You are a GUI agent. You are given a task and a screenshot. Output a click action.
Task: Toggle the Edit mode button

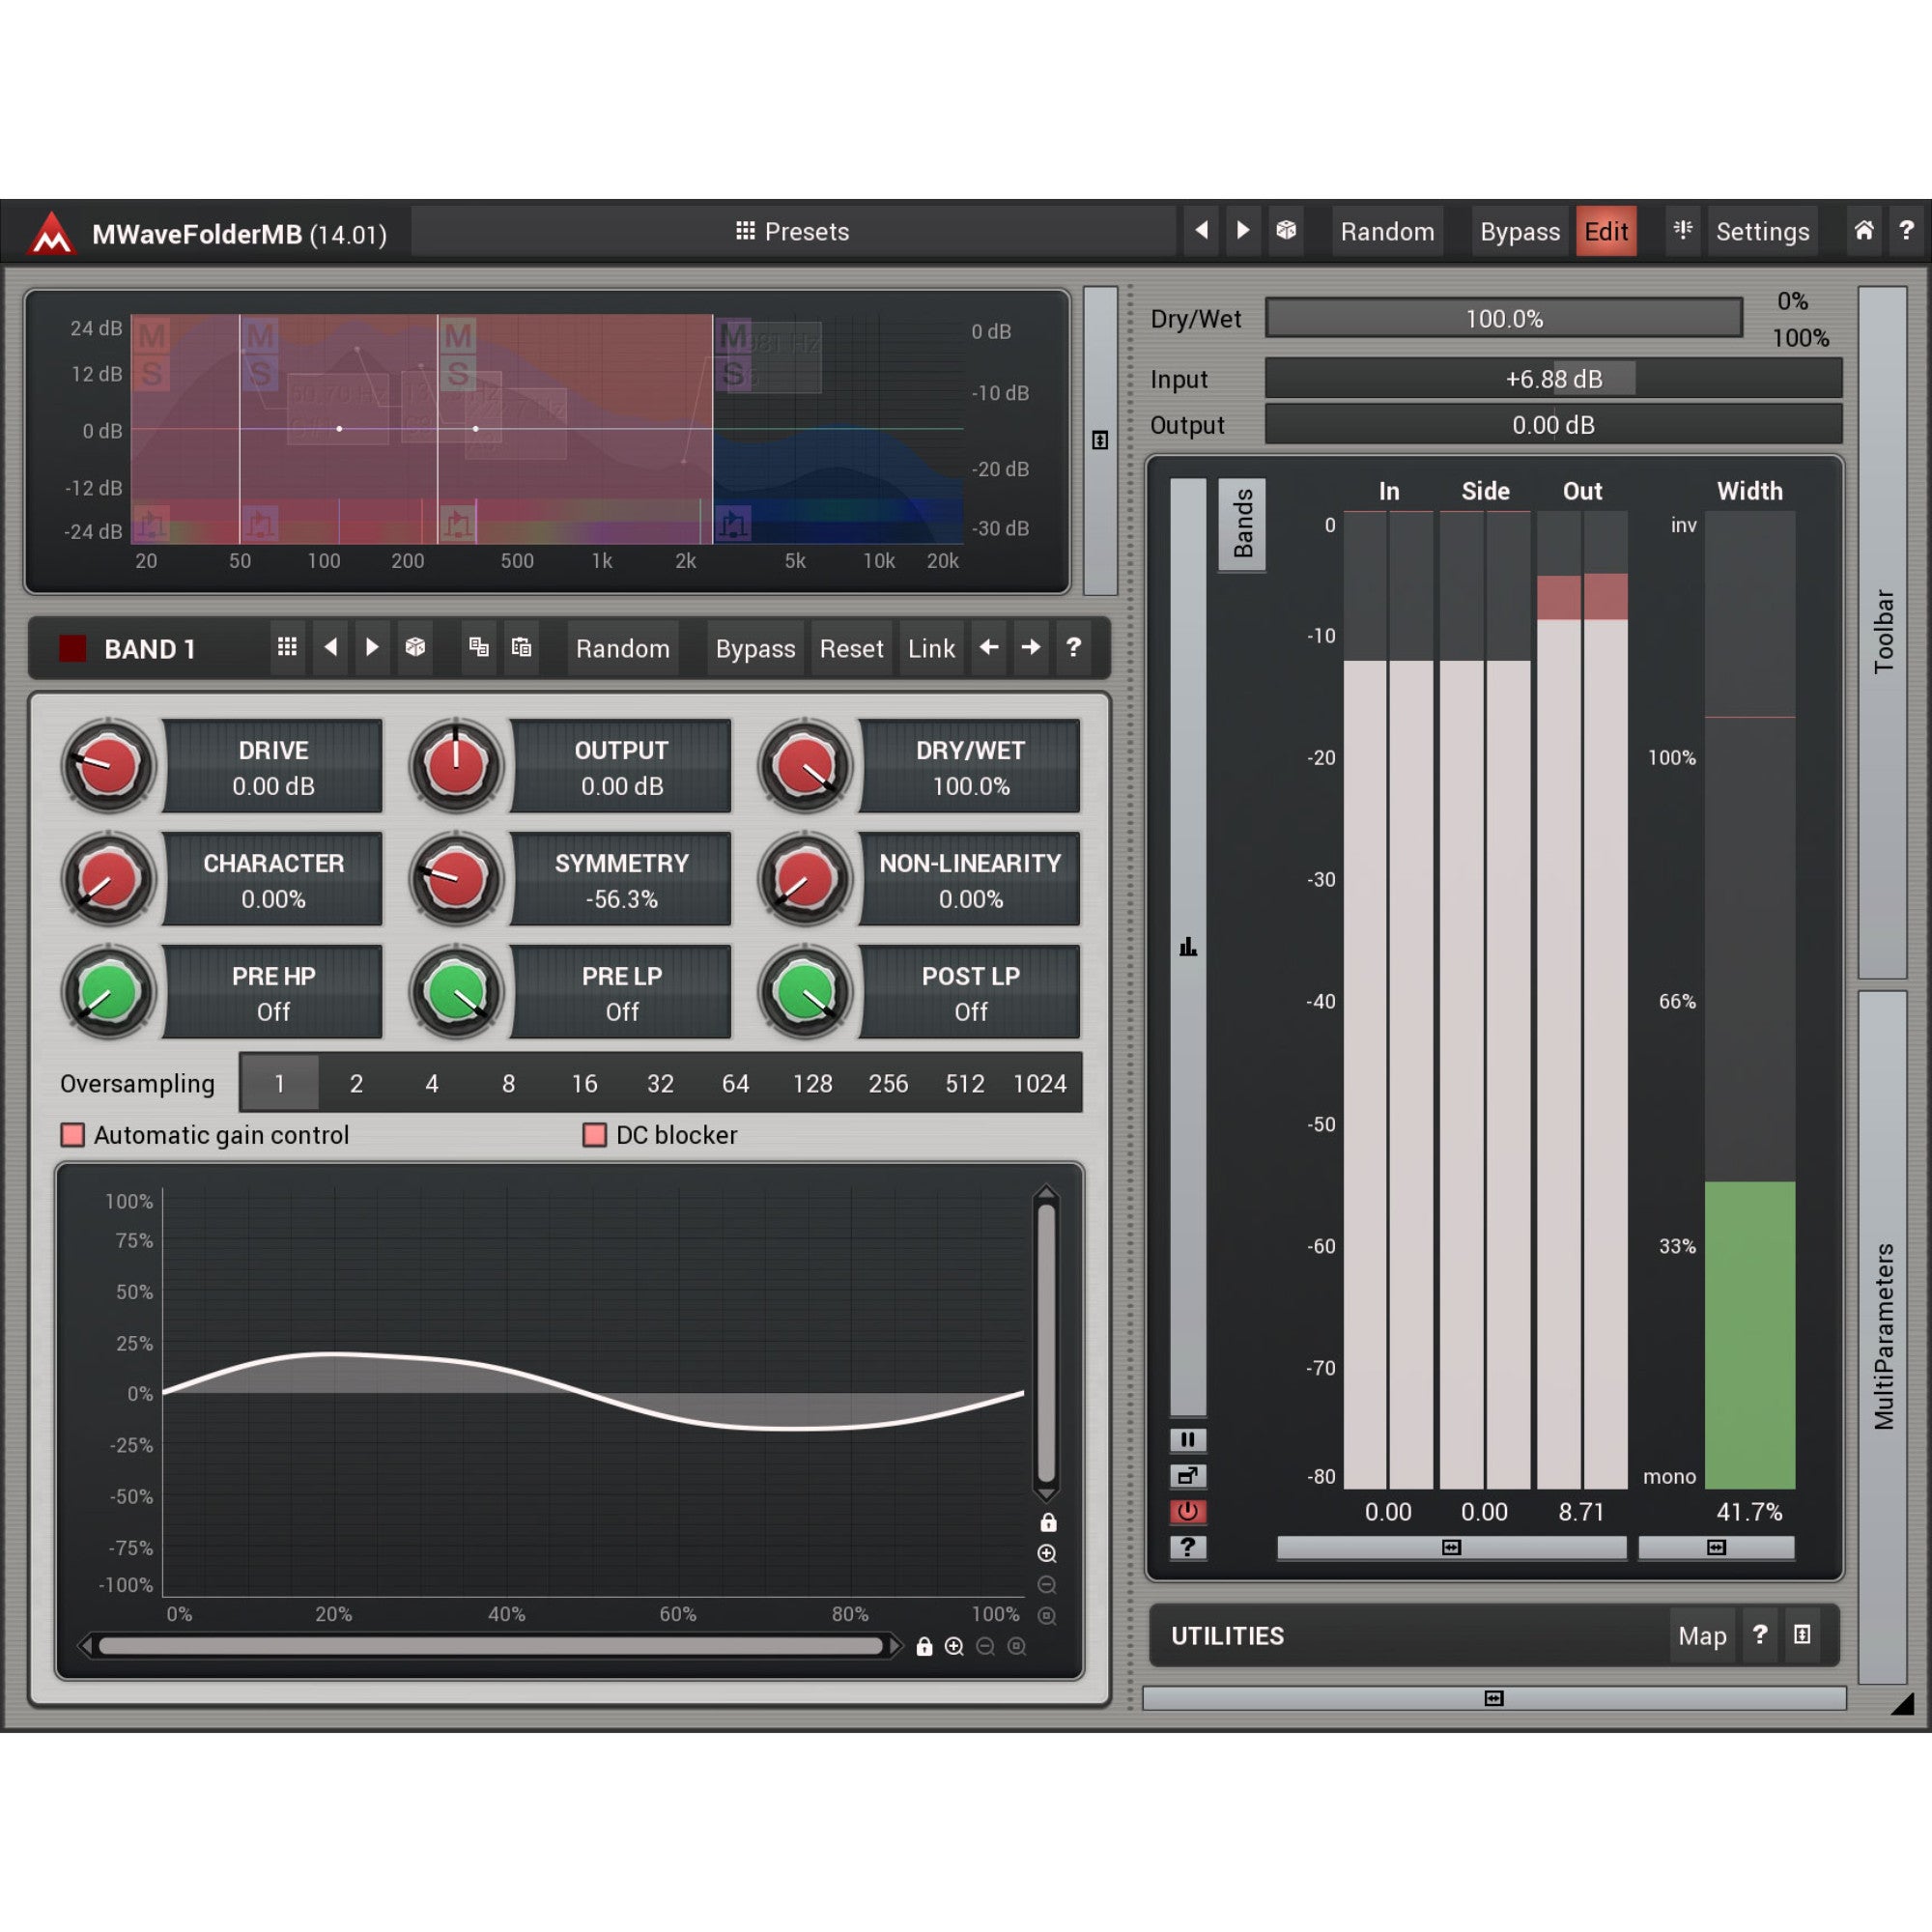tap(1606, 232)
